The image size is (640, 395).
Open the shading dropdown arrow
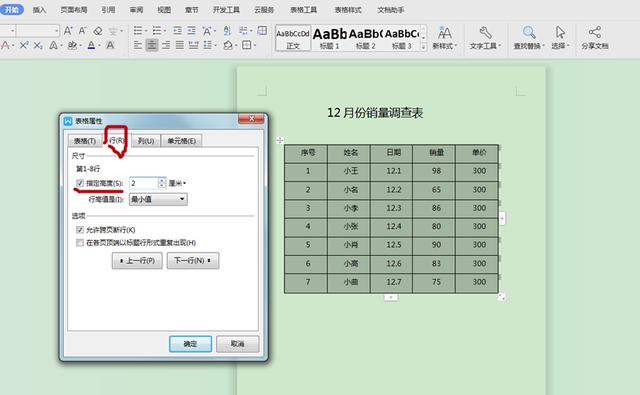click(x=236, y=45)
